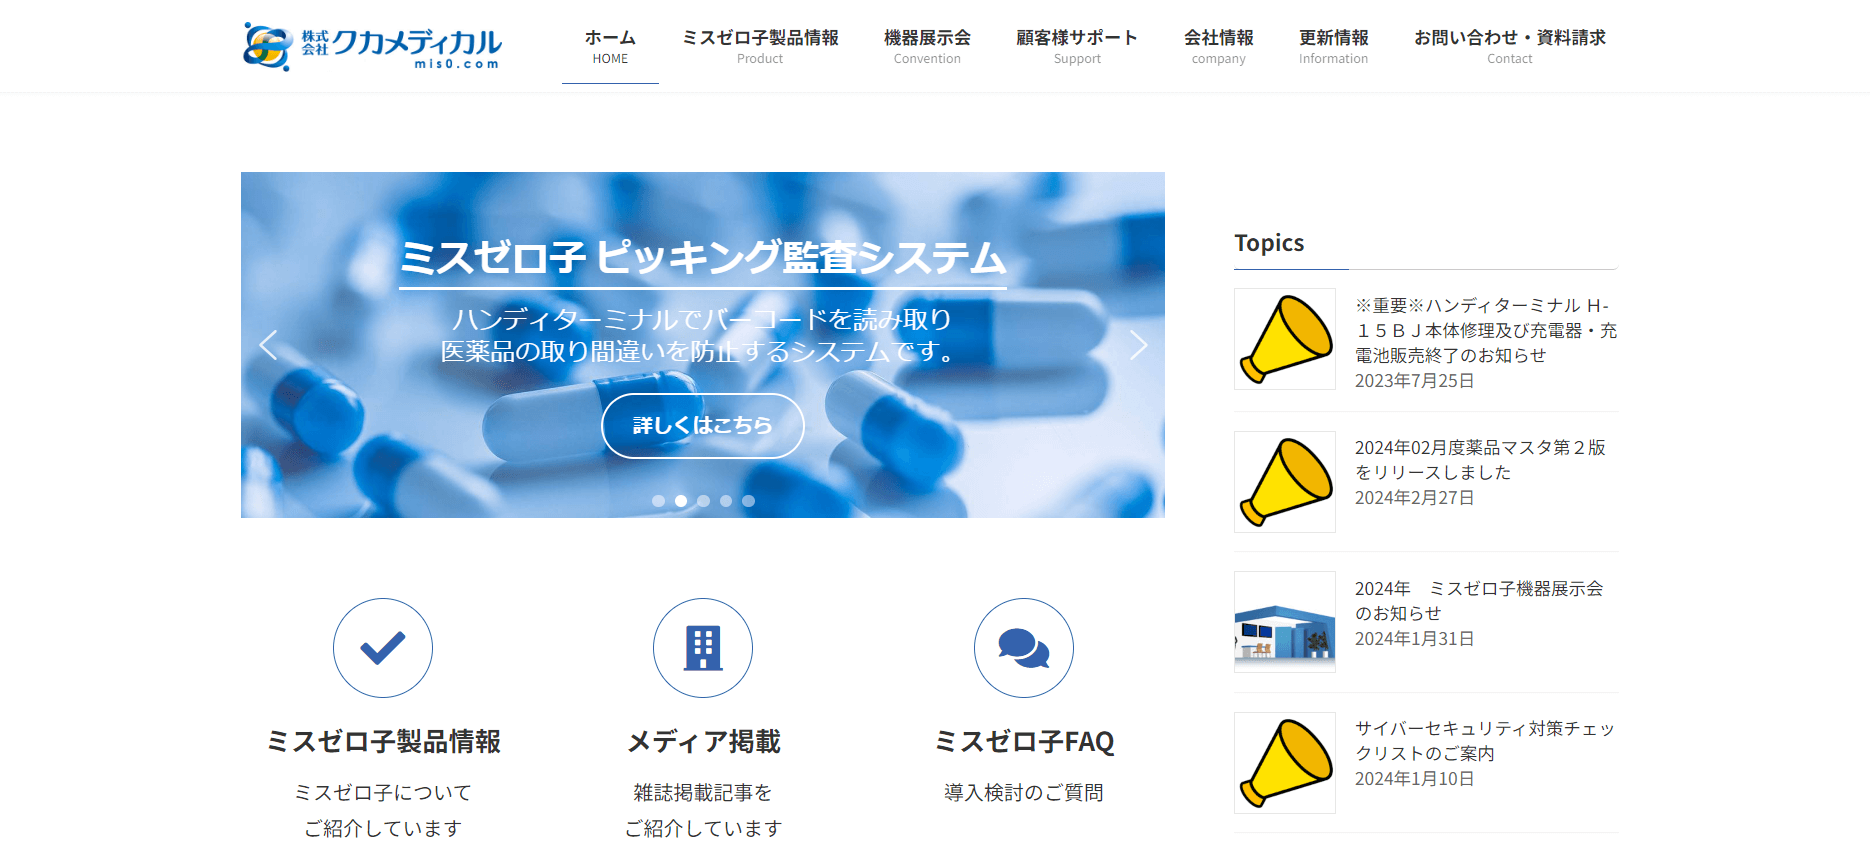
Task: Click description text ミスゼロ子について
Action: coord(383,793)
